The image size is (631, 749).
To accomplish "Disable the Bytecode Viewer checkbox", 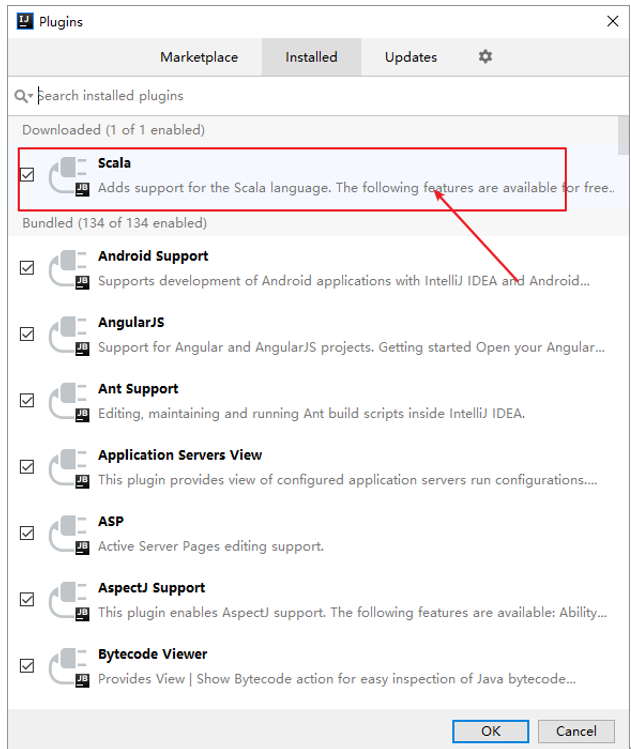I will pyautogui.click(x=27, y=666).
